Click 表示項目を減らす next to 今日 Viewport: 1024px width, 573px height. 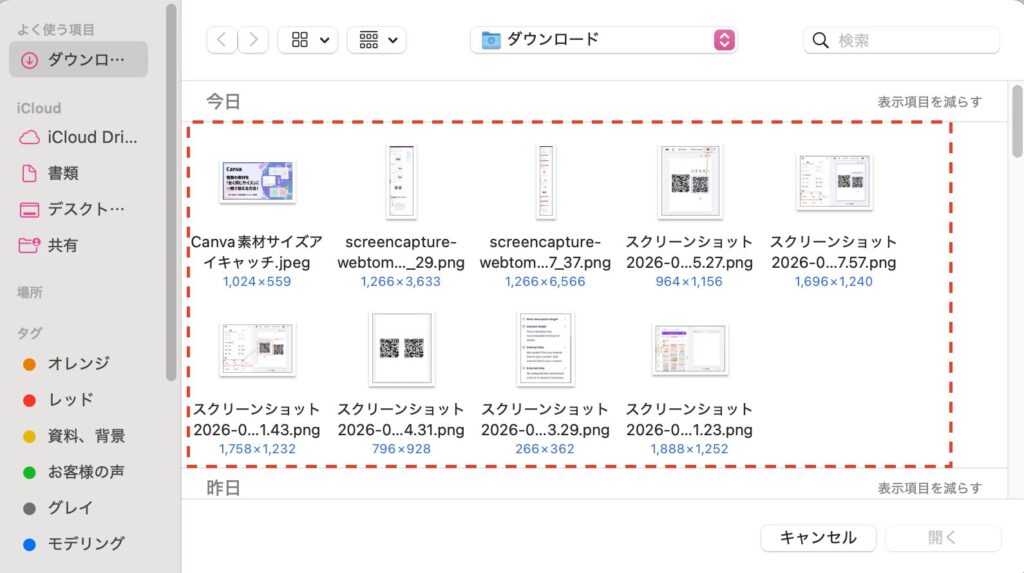929,102
